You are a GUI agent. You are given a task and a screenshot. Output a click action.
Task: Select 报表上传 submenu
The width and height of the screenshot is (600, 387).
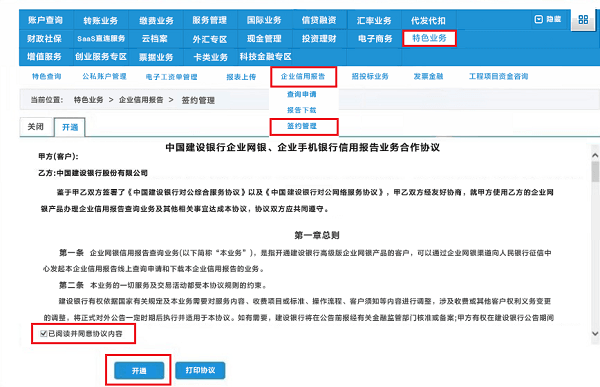241,77
